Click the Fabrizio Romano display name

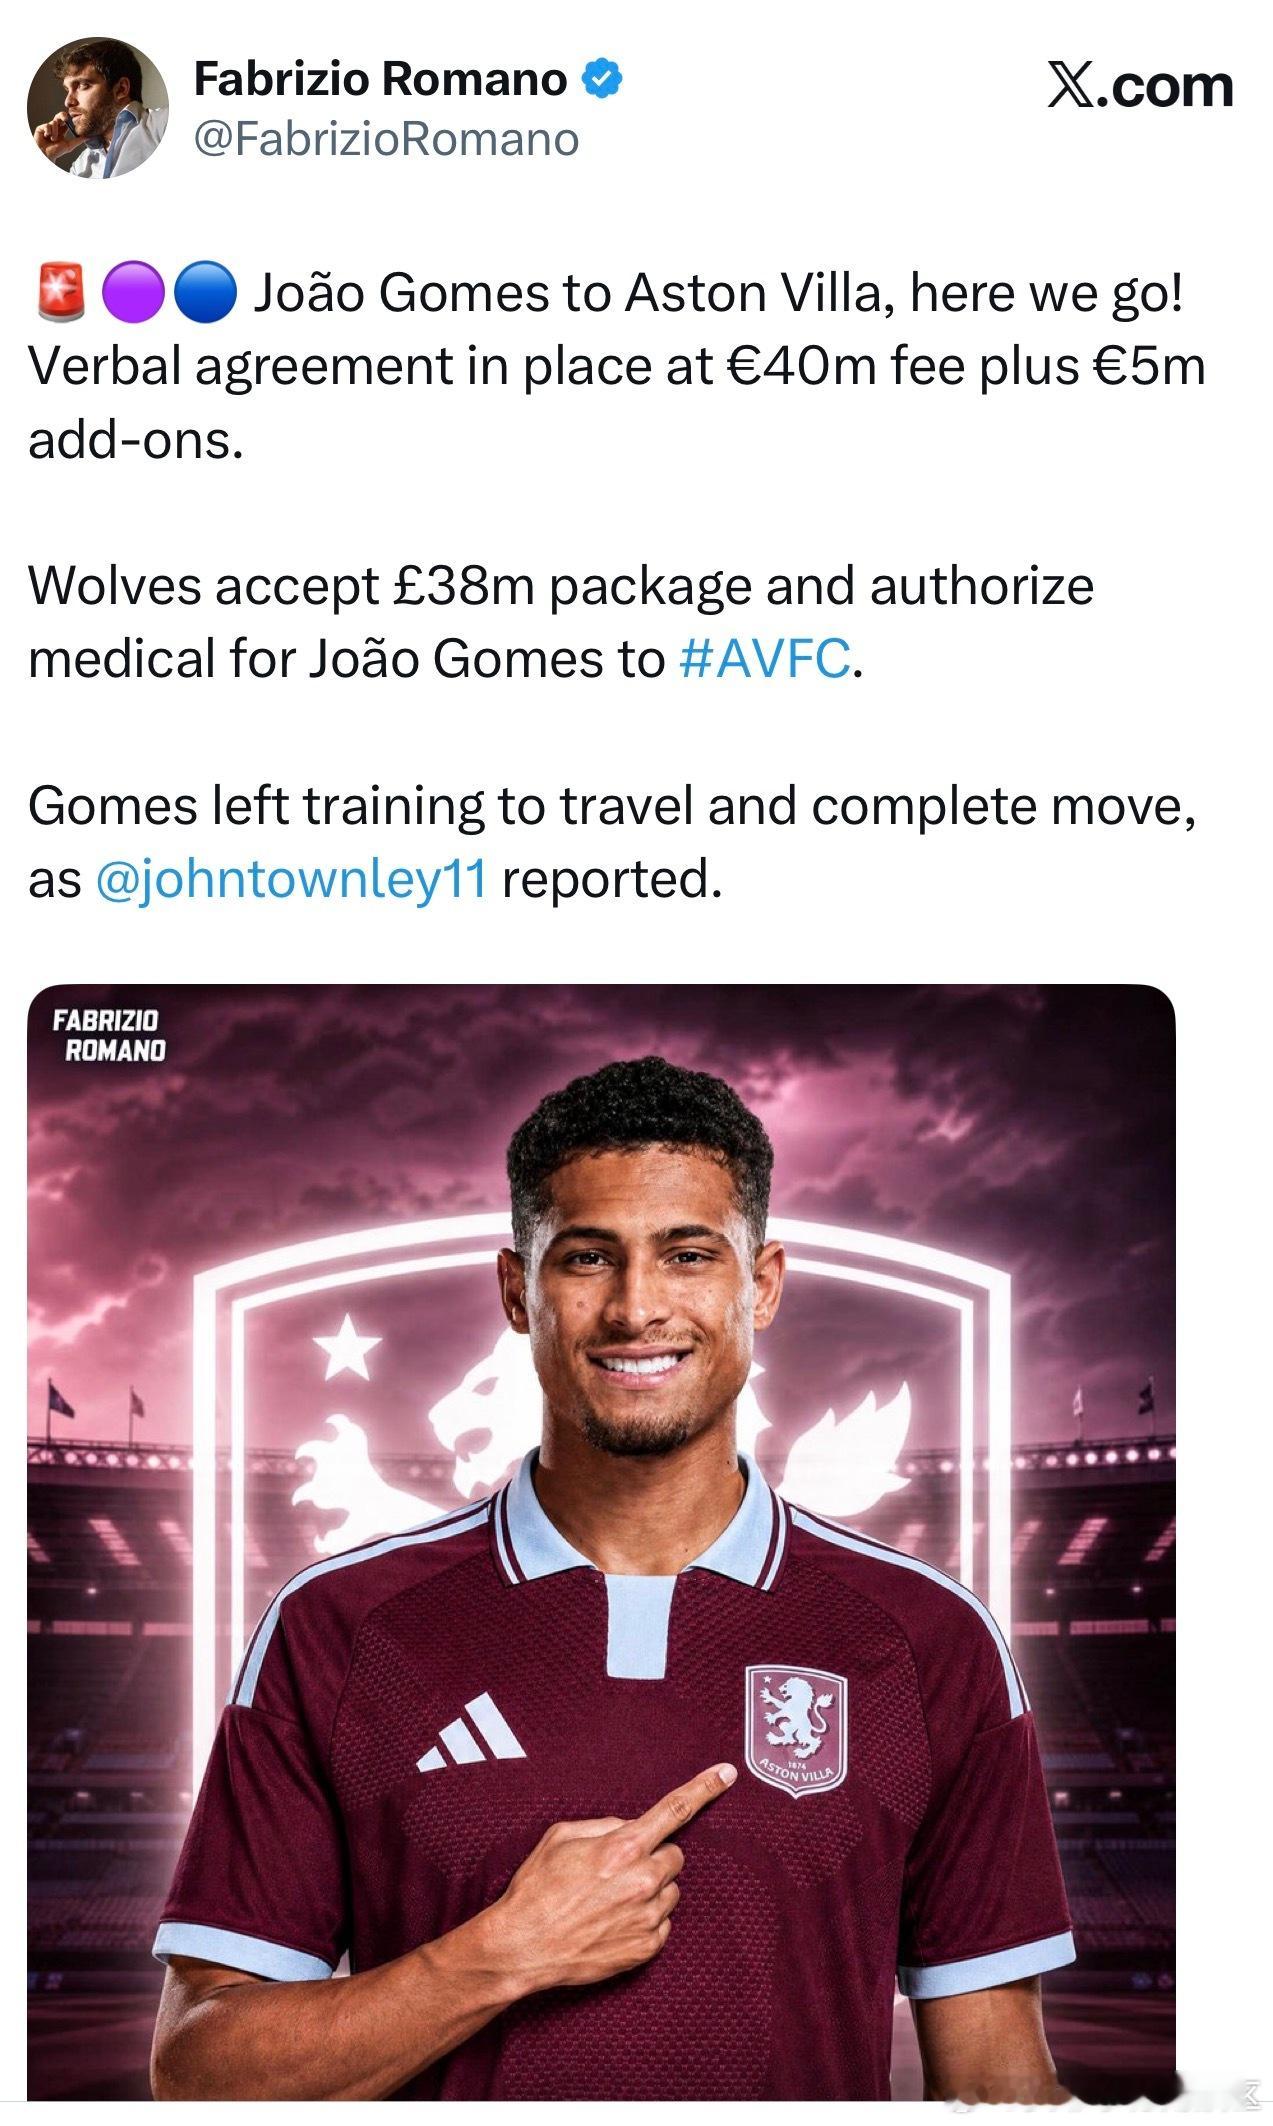pos(380,79)
